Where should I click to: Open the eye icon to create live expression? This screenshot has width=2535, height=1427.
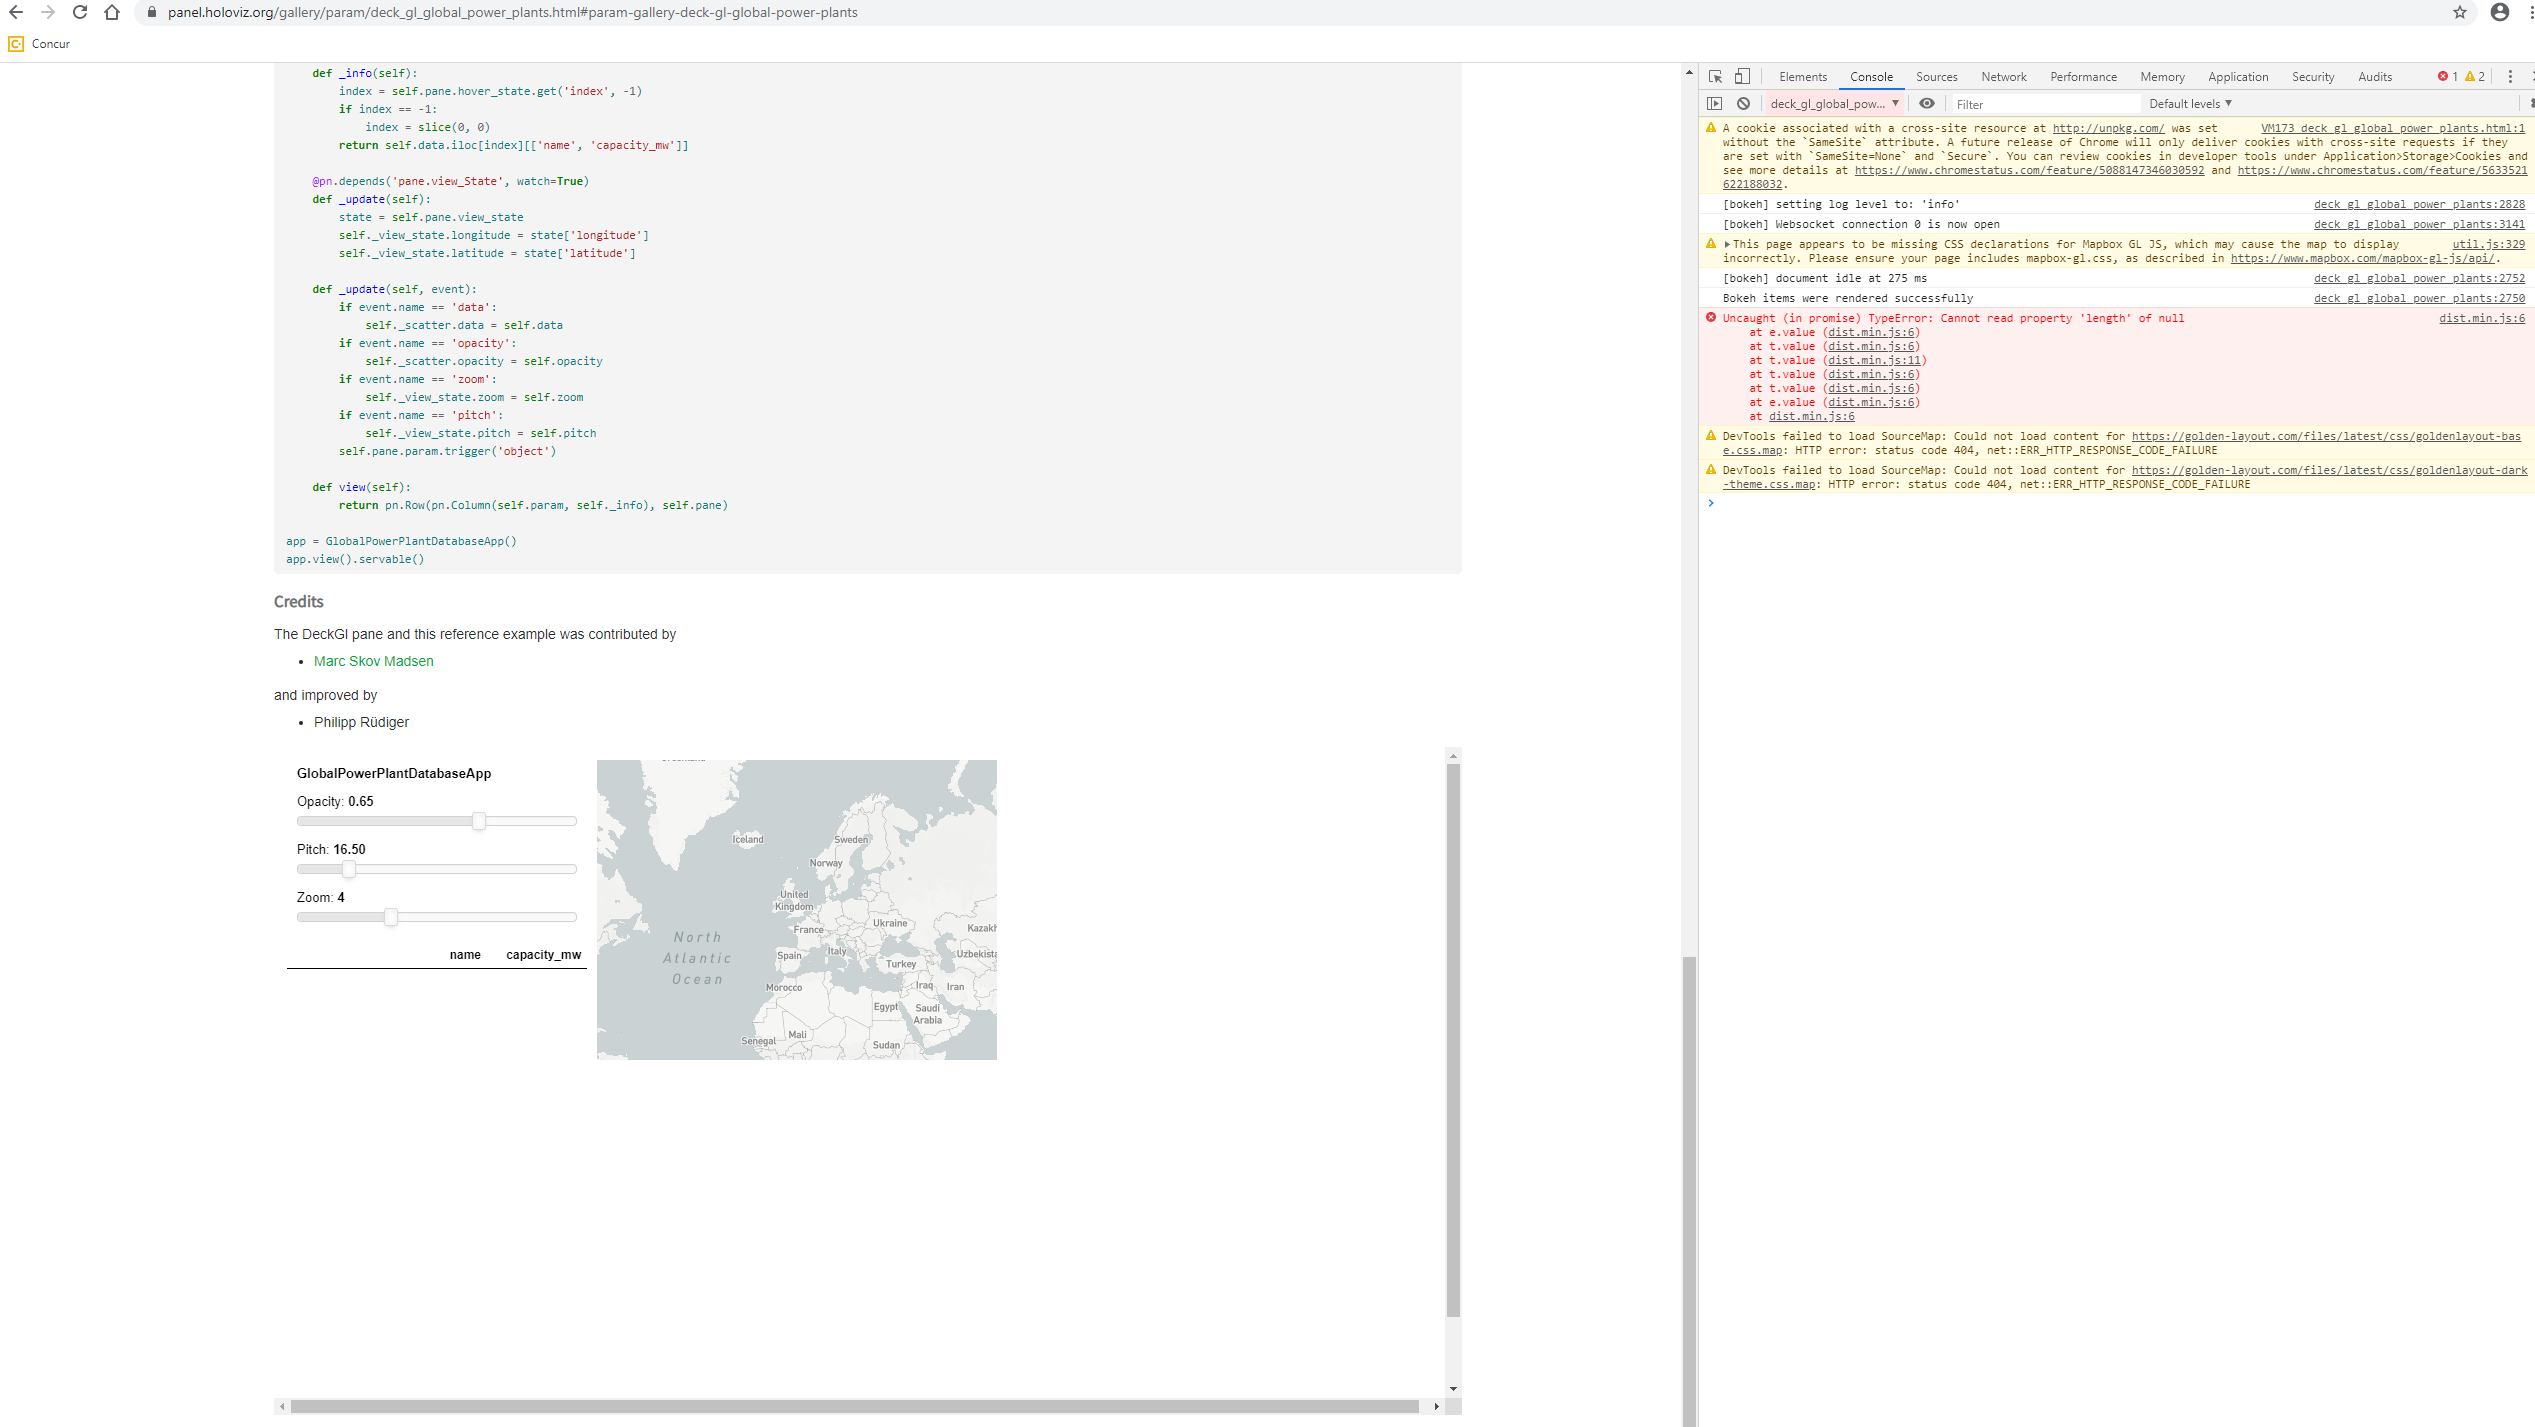(x=1927, y=103)
